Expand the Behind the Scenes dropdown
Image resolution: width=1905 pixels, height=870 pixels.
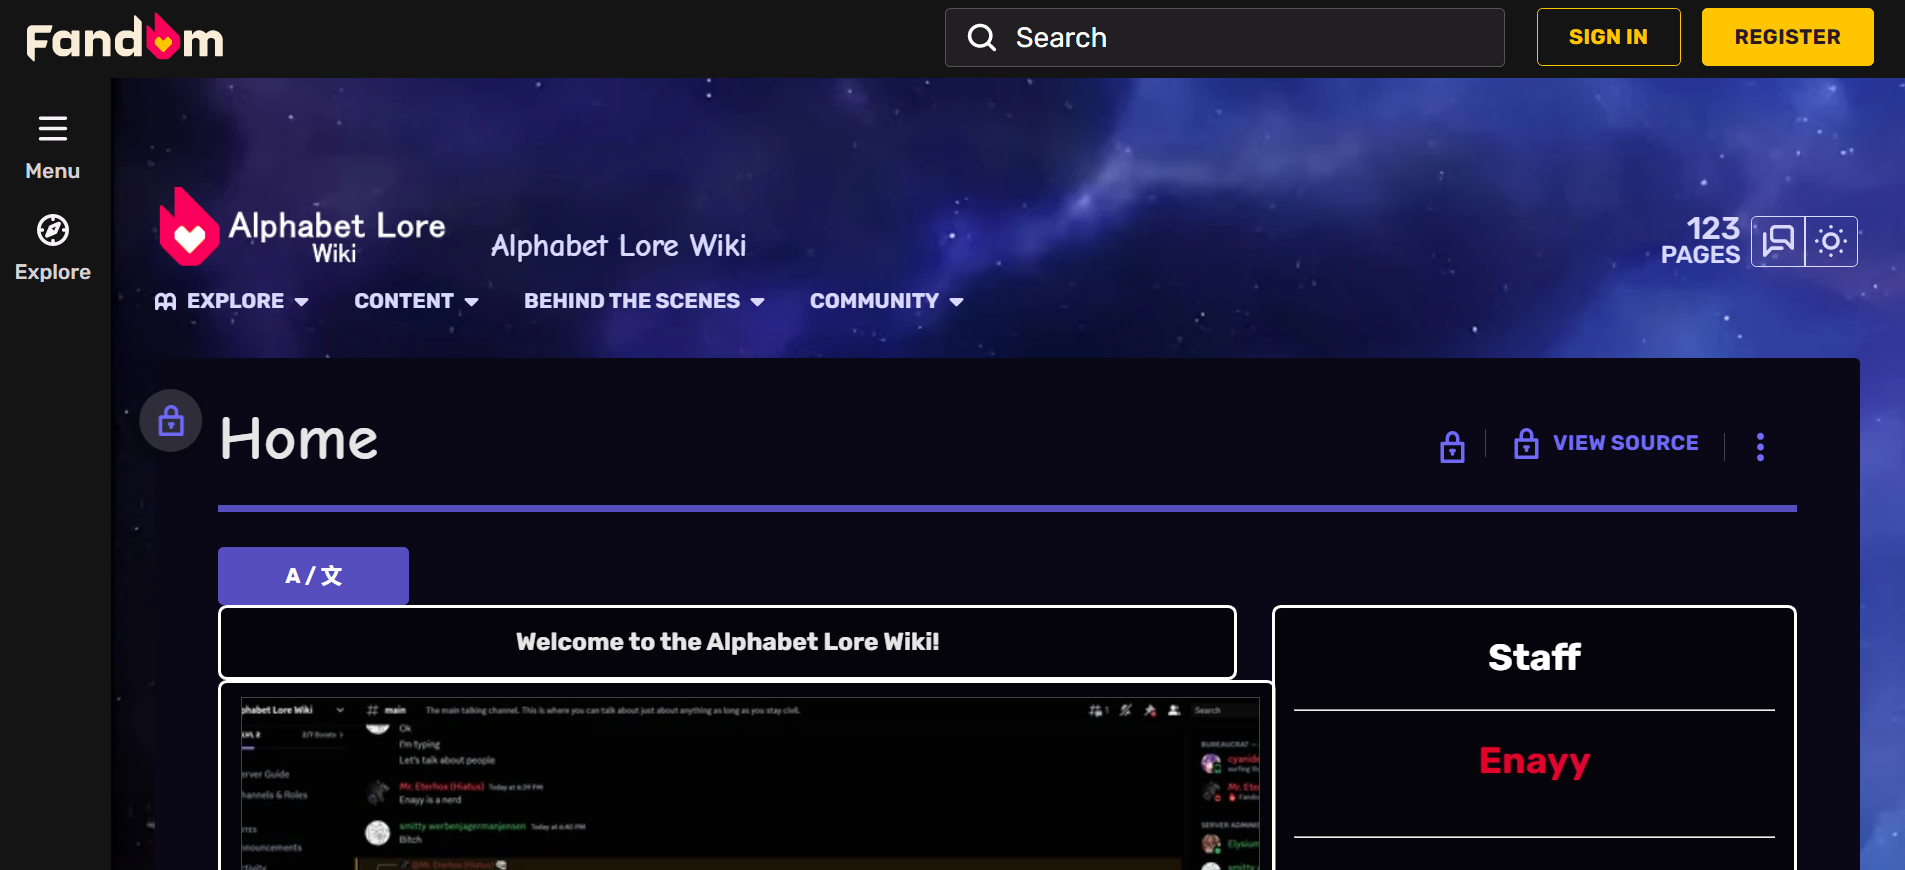(644, 301)
